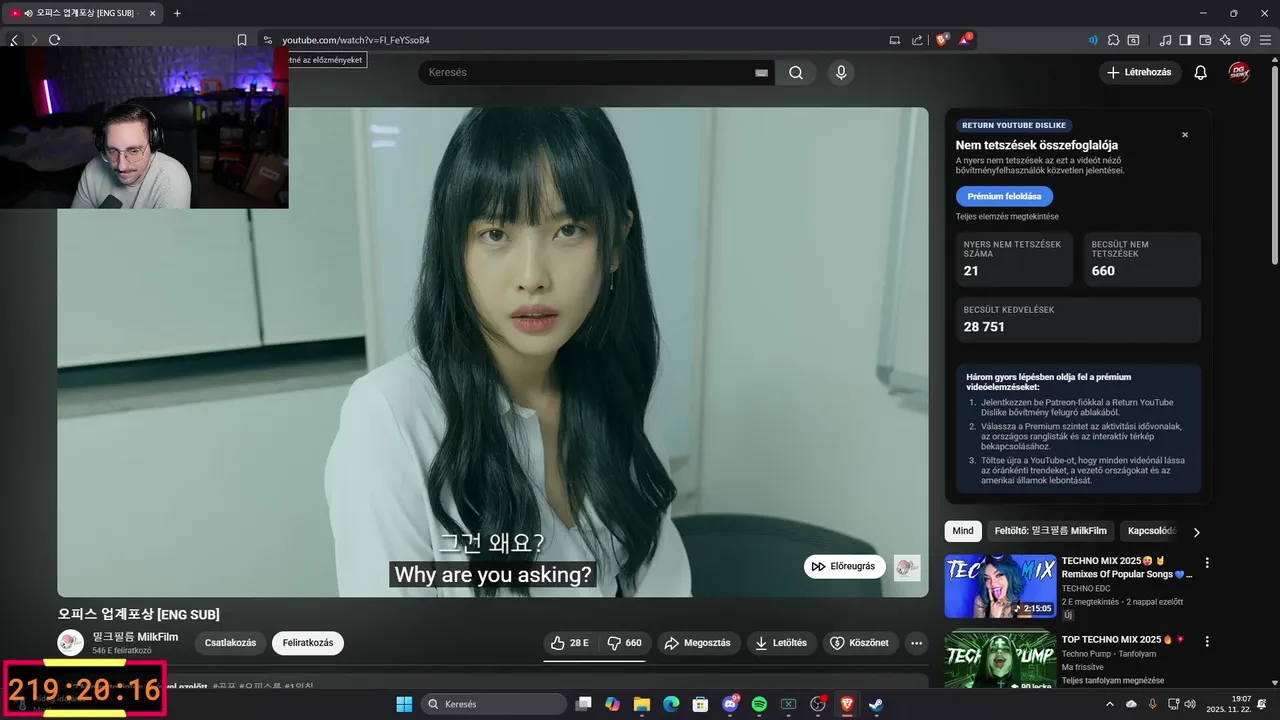1280x720 pixels.
Task: Open Discord from the taskbar
Action: 730,704
